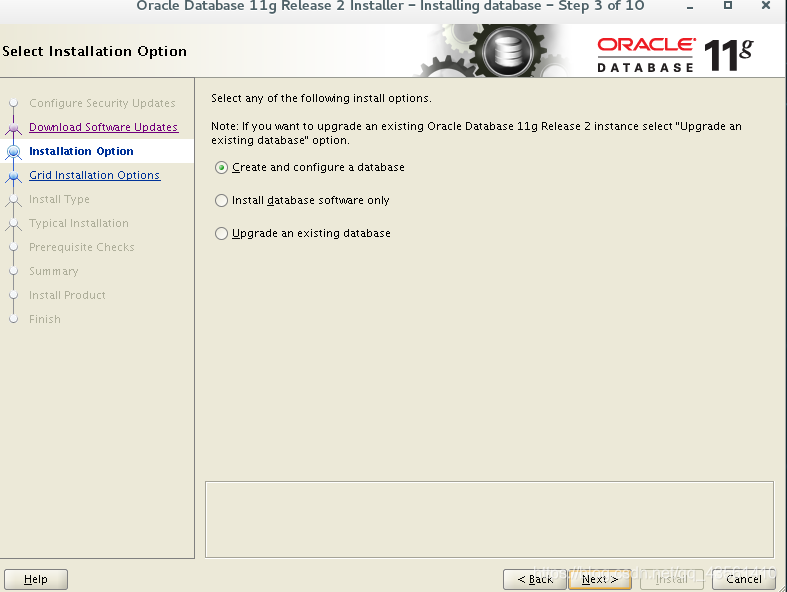Click the Finish step label
Viewport: 787px width, 592px height.
[x=45, y=319]
